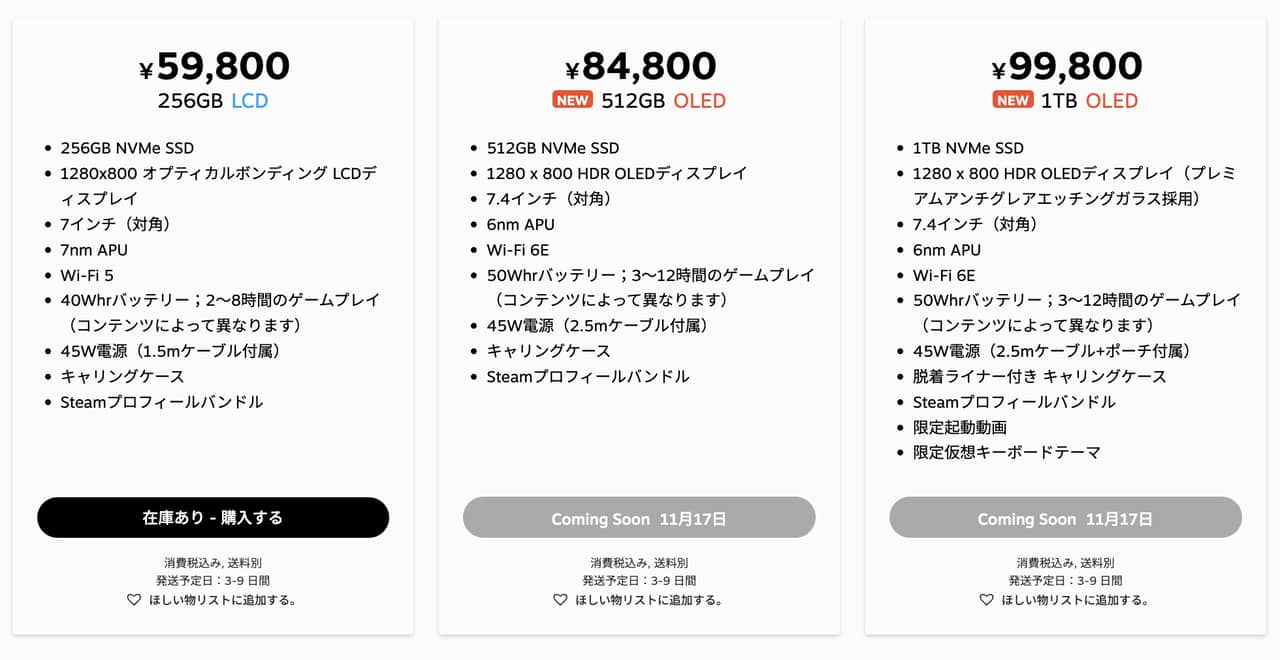Click the NEW badge beside 1TB OLED
The image size is (1280, 660).
1013,100
